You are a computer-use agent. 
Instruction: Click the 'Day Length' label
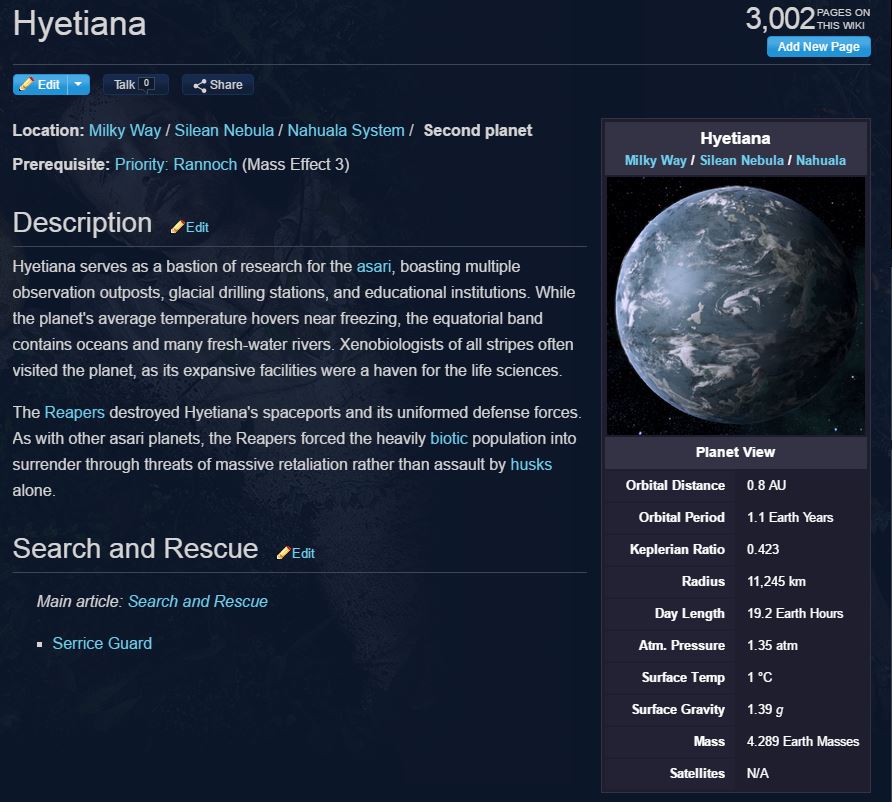pos(689,613)
